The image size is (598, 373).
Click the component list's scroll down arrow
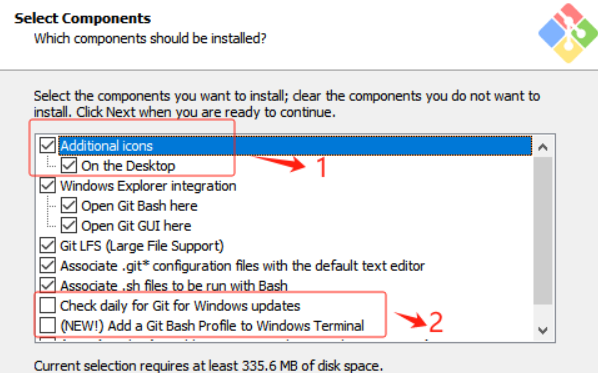click(543, 330)
